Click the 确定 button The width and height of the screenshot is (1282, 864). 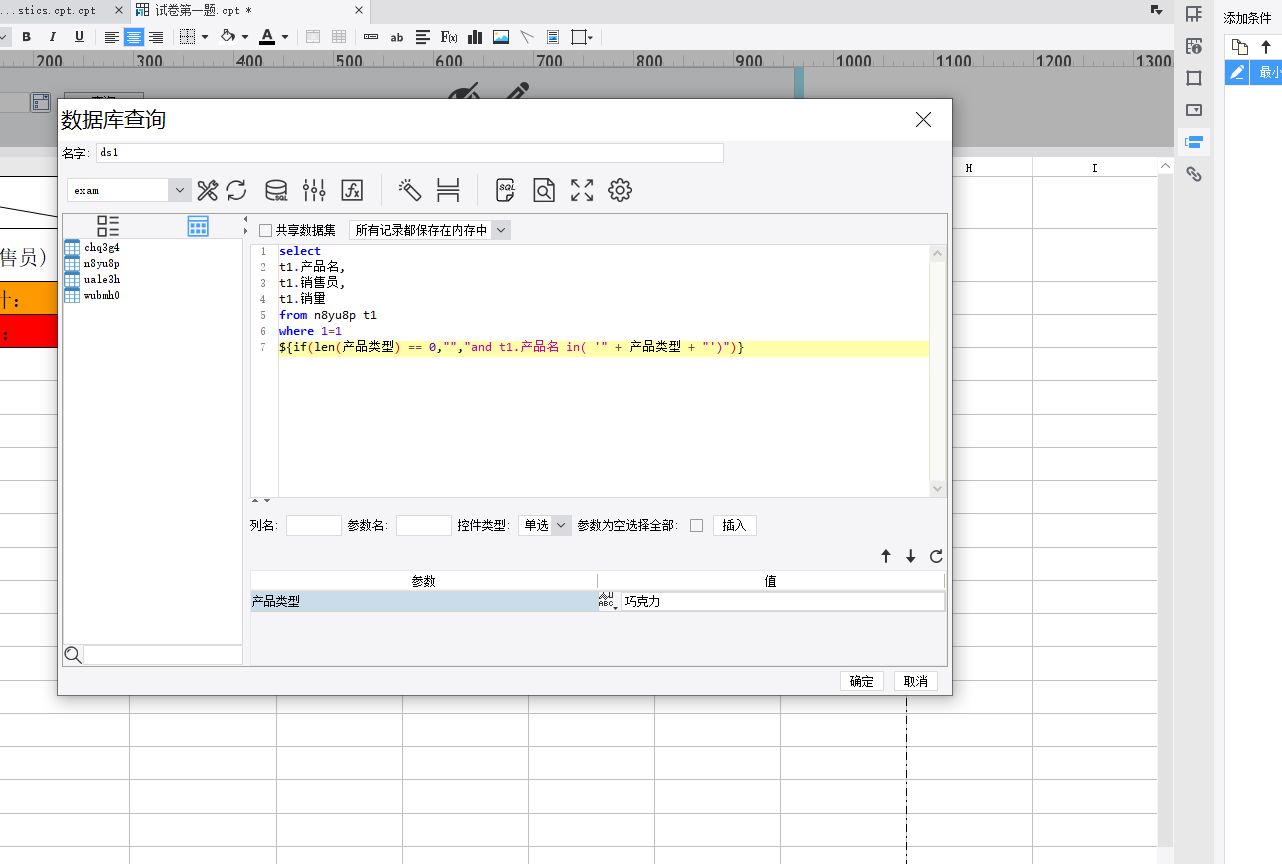point(861,681)
